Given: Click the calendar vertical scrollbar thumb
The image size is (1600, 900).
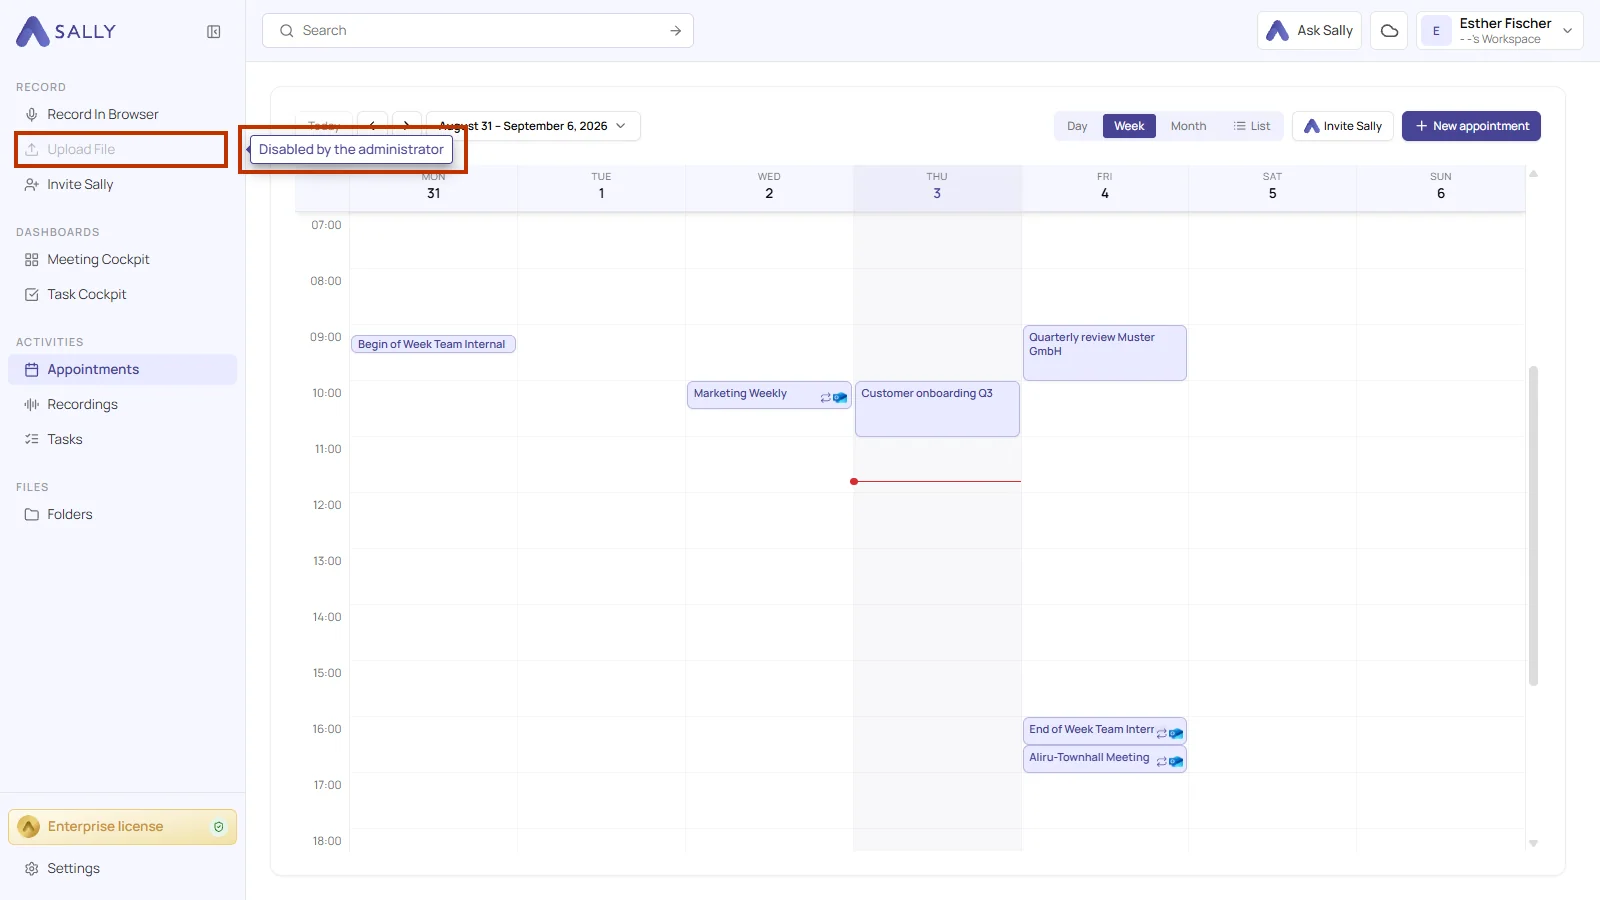Looking at the screenshot, I should tap(1533, 526).
